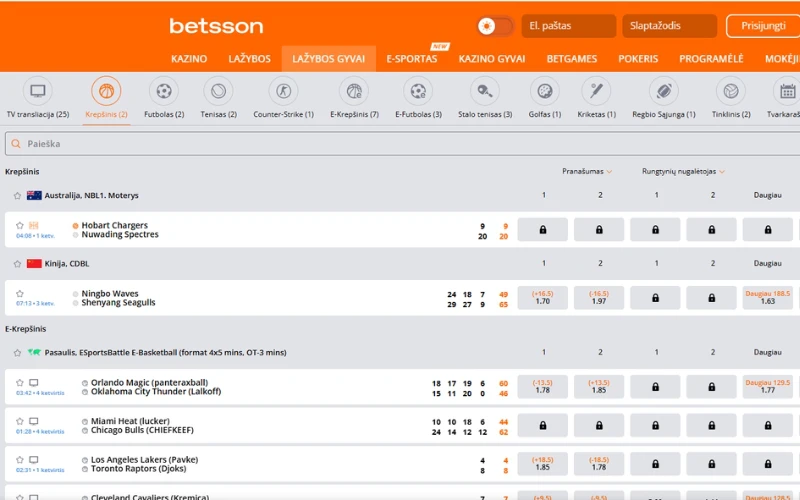
Task: Open live stream icon for Los Angeles Lakers match
Action: [34, 460]
